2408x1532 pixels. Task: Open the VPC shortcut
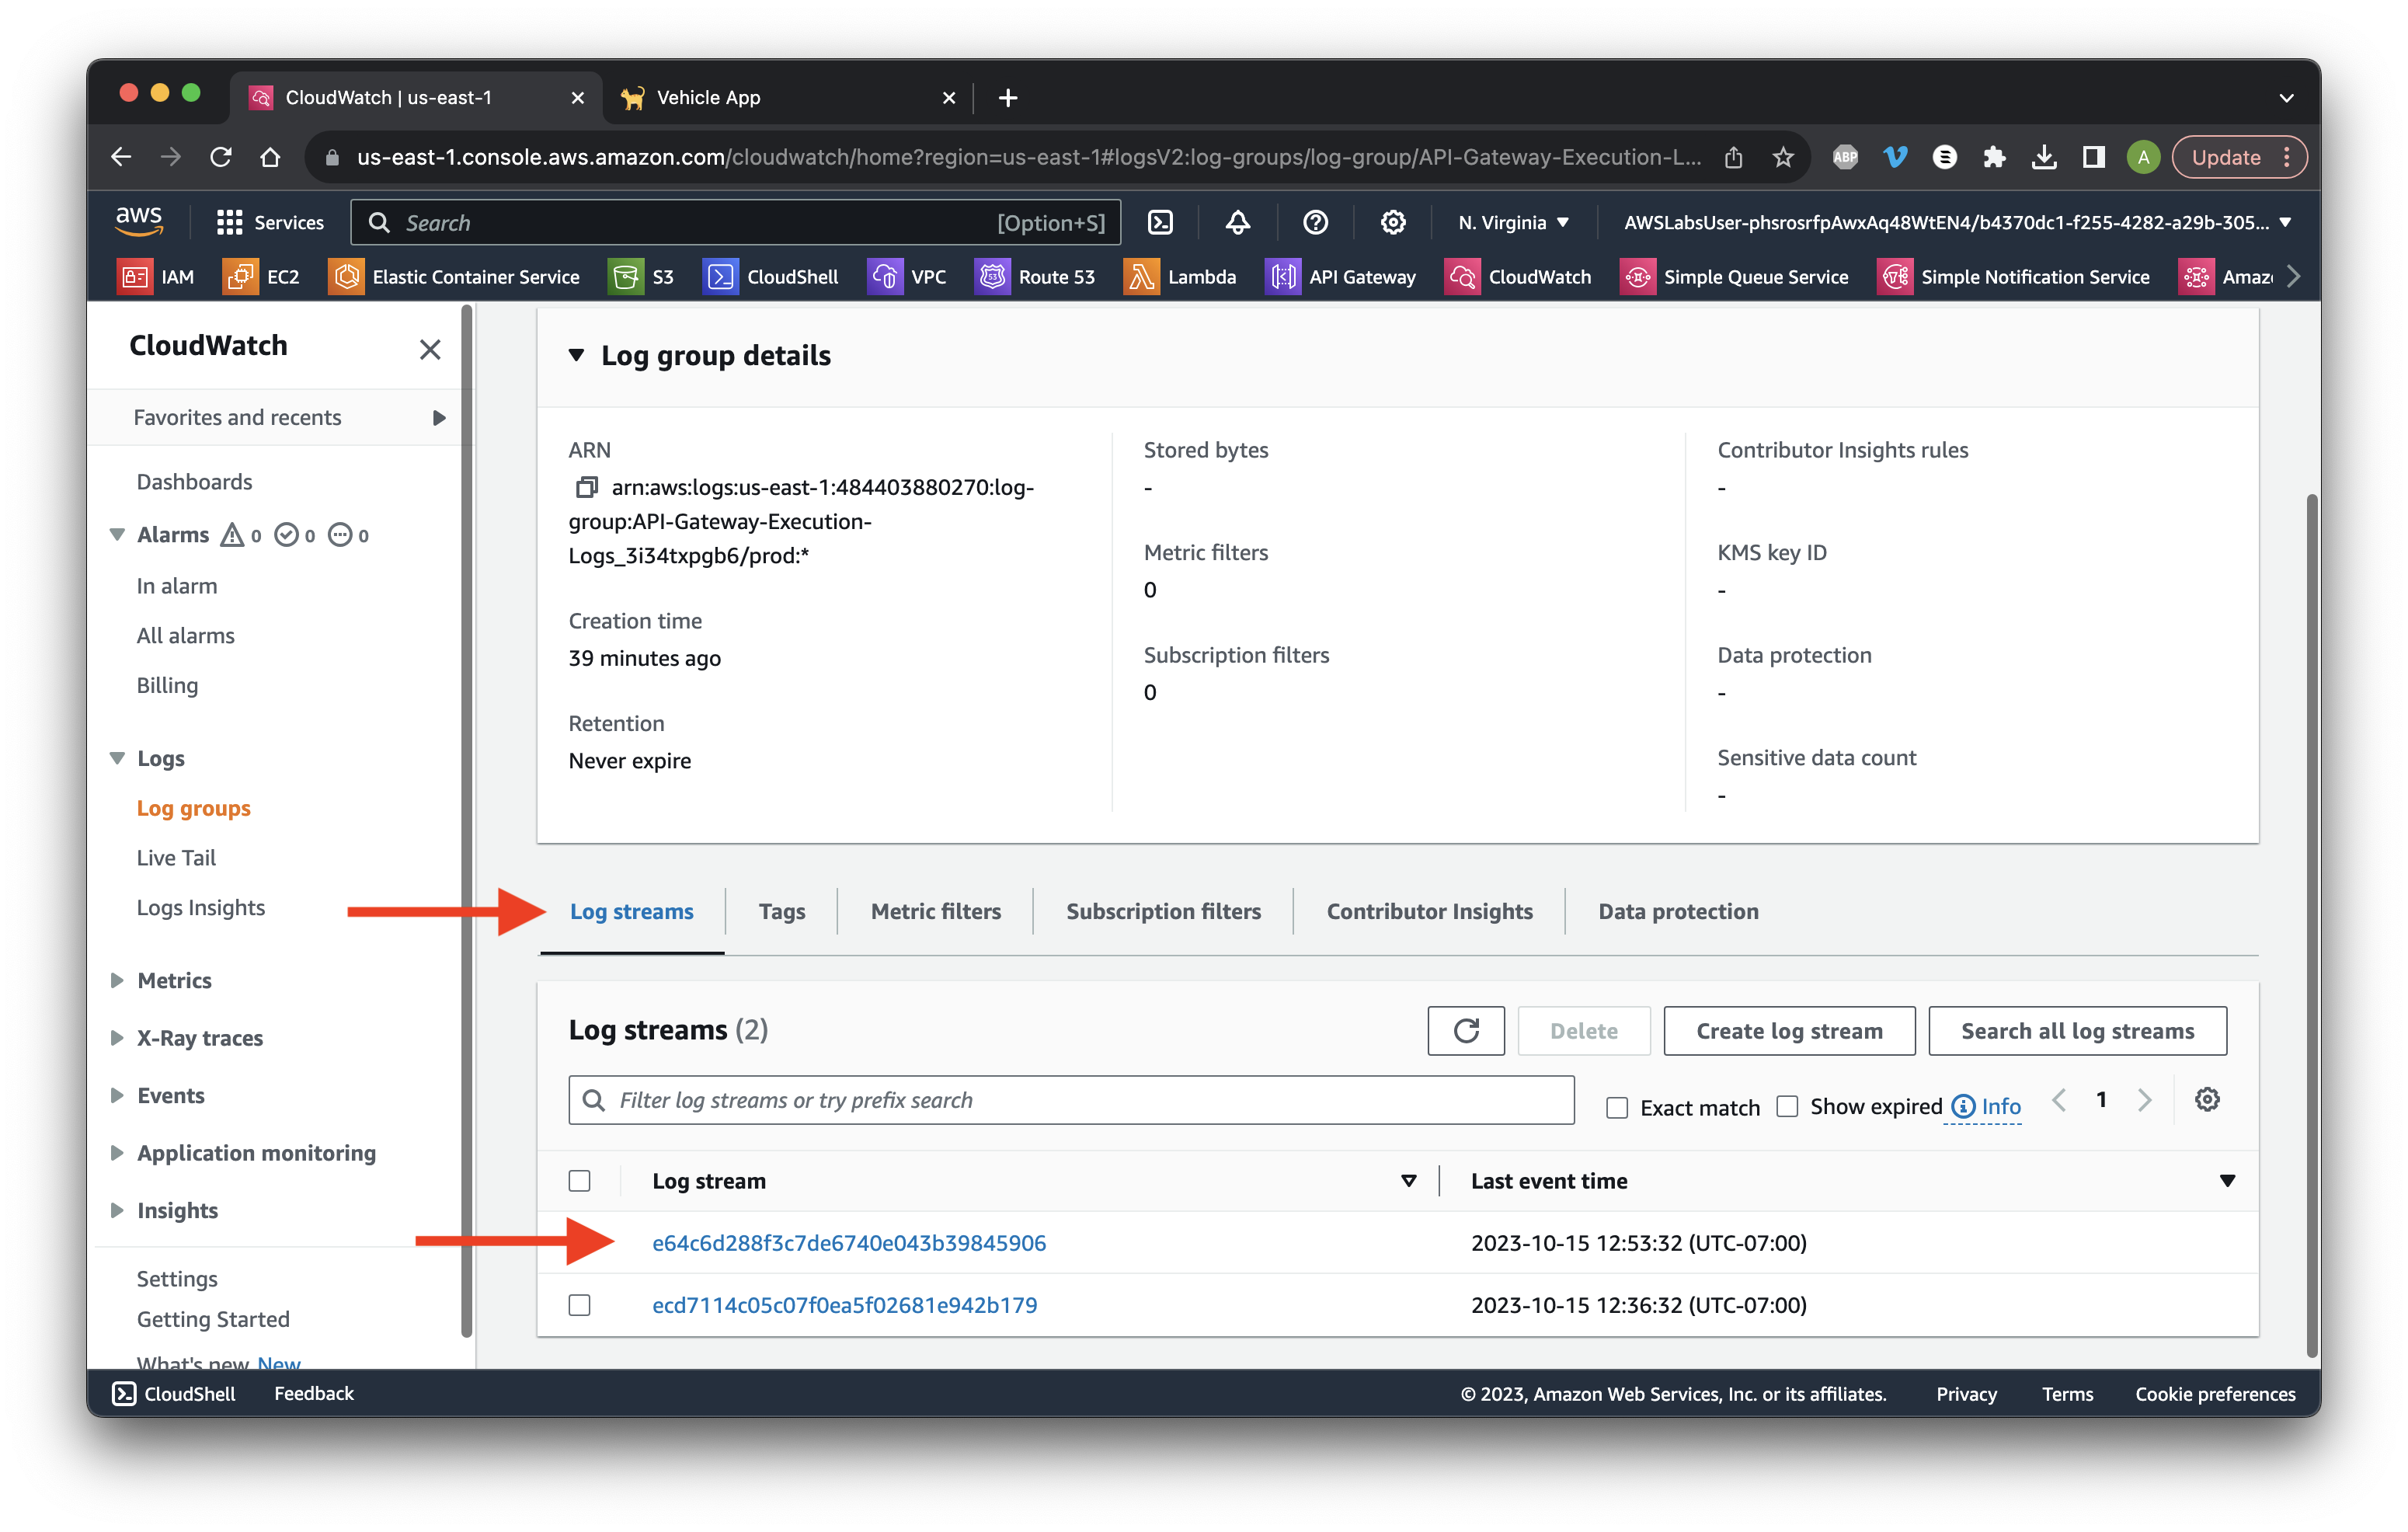pos(907,276)
